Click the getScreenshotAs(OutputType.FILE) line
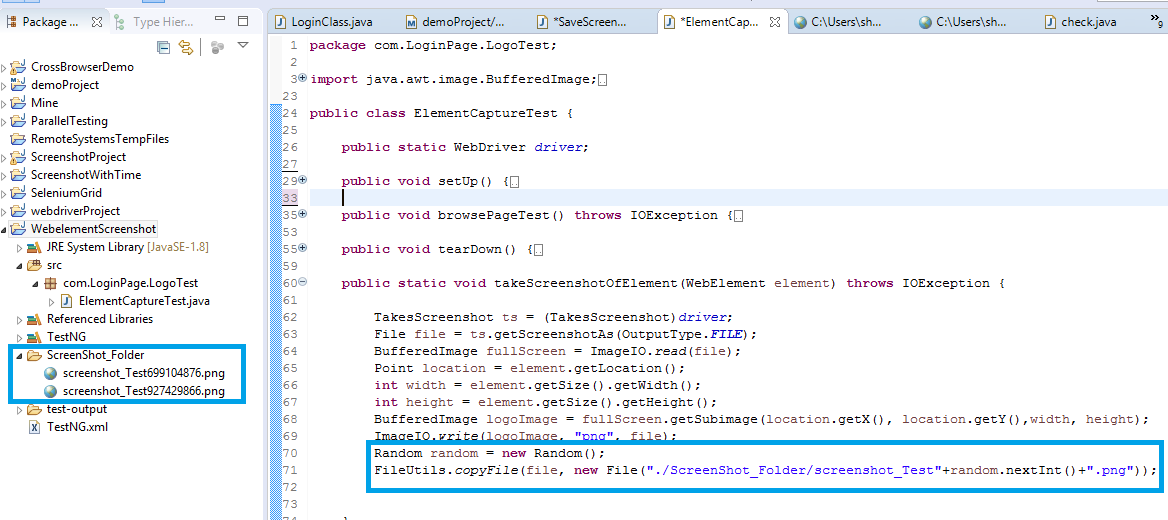This screenshot has width=1168, height=520. [565, 334]
